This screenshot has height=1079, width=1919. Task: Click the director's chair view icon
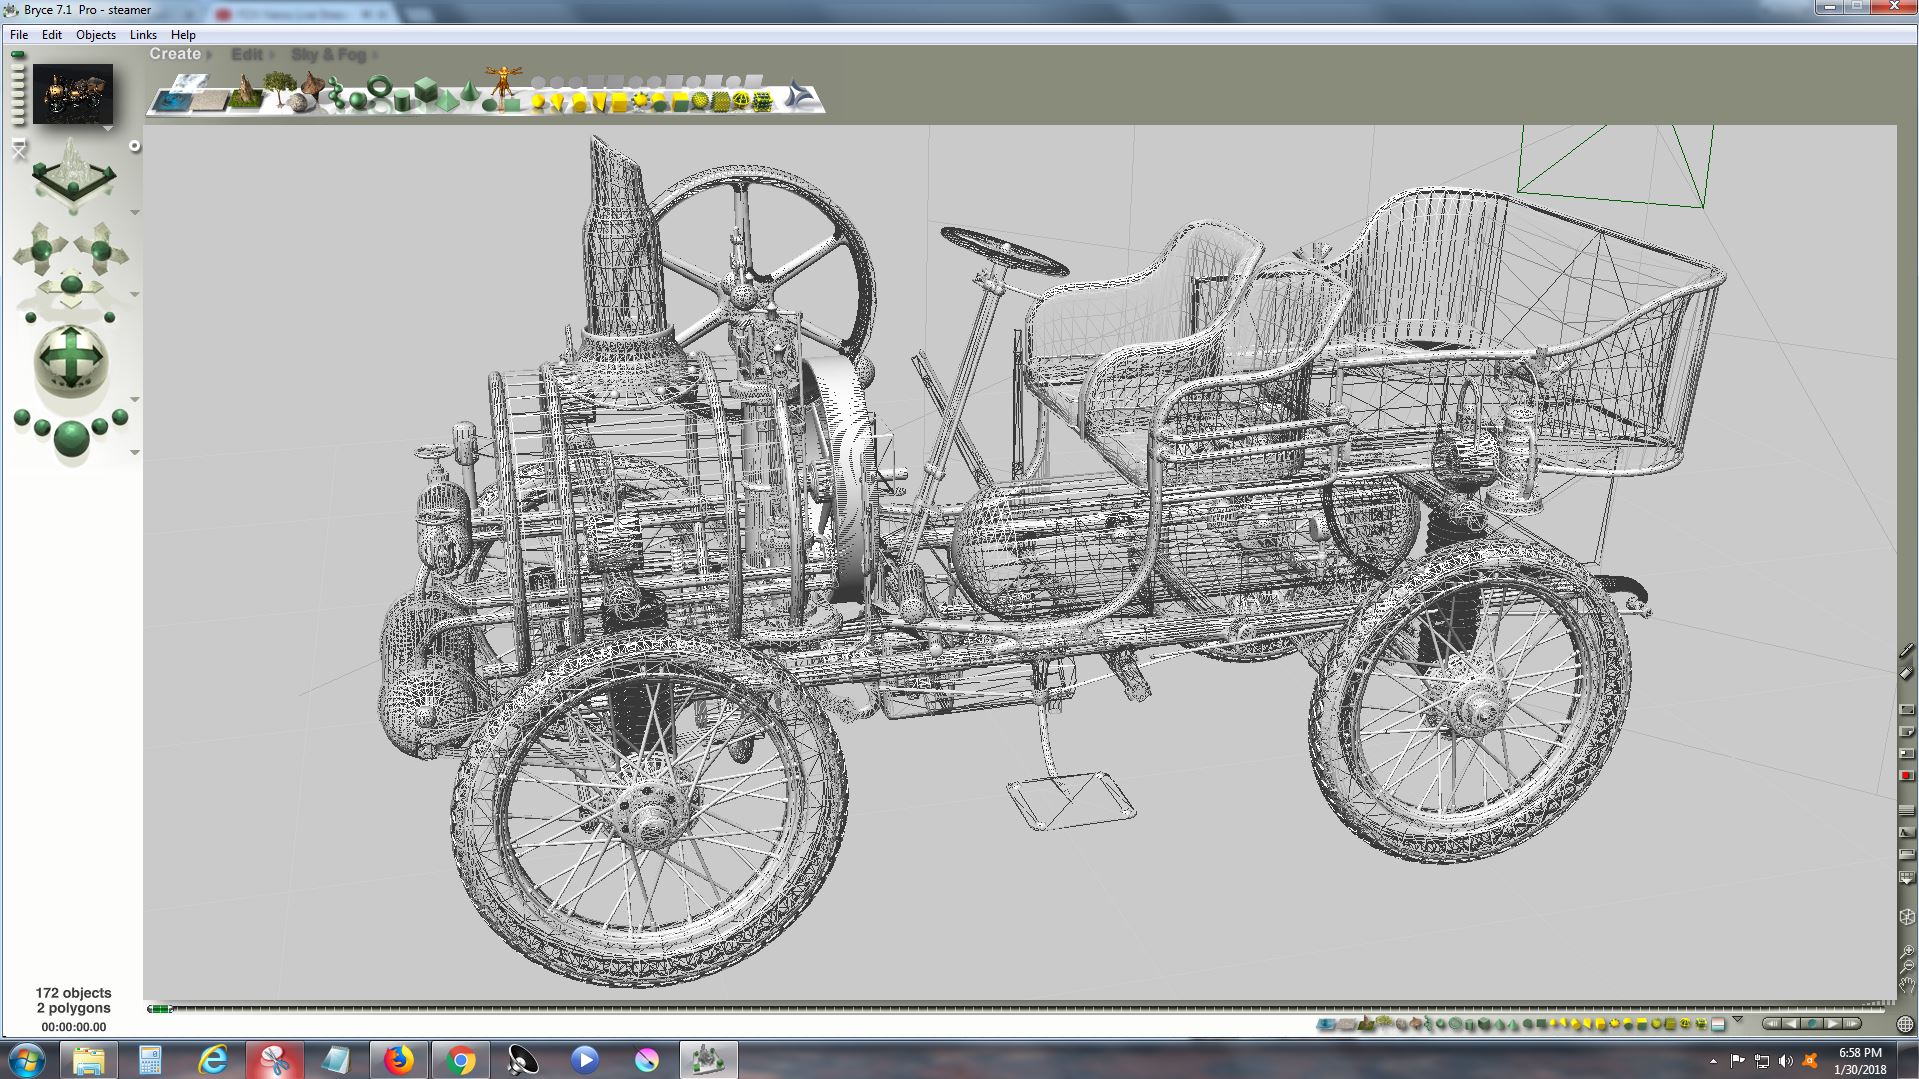tap(17, 148)
